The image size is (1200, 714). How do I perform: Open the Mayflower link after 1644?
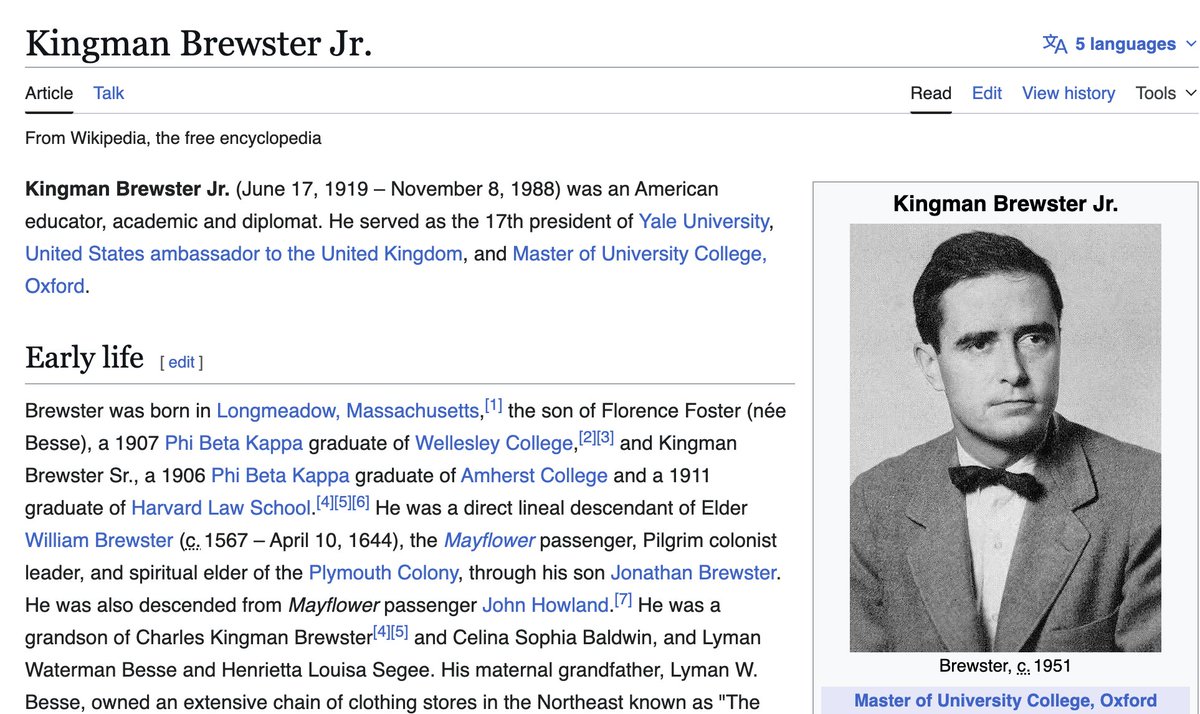point(489,540)
